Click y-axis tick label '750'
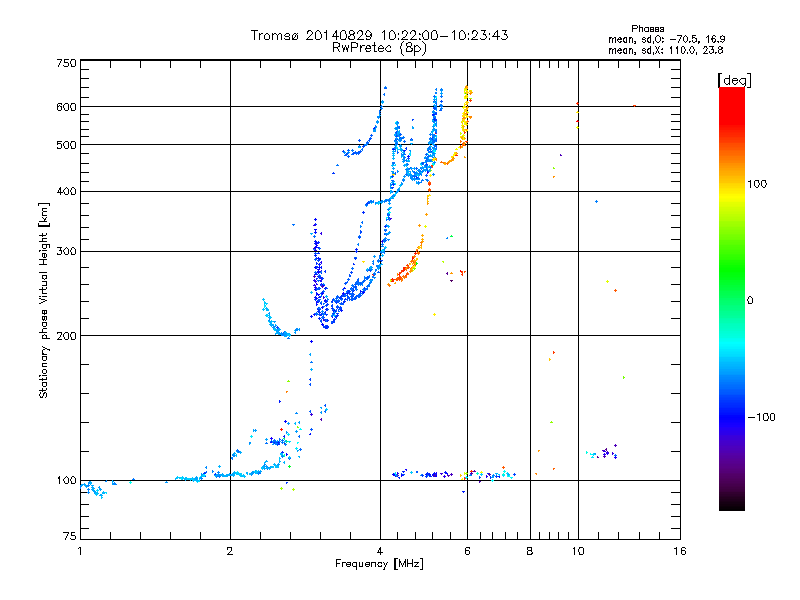This screenshot has width=800, height=600. [67, 63]
